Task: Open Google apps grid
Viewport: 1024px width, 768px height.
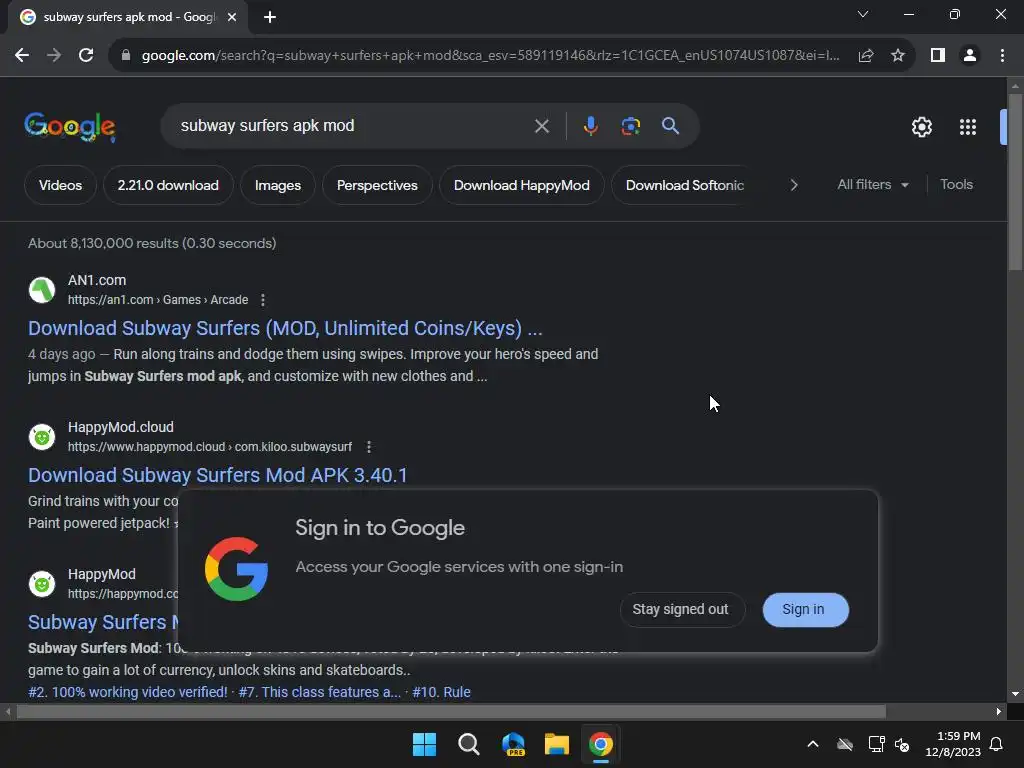Action: pos(968,127)
